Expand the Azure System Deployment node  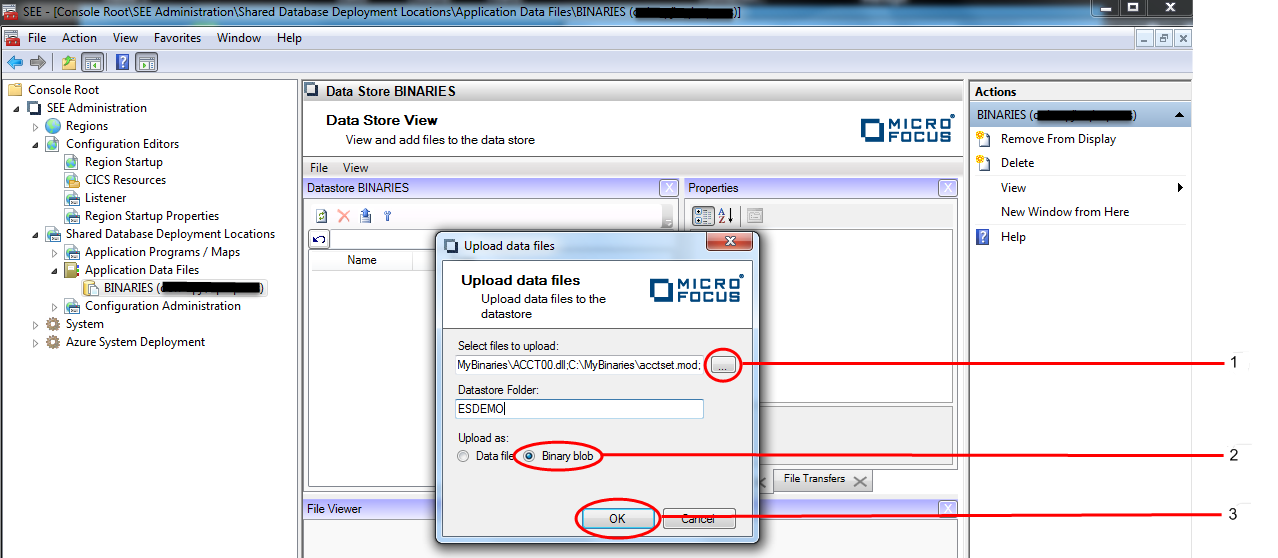click(x=35, y=342)
